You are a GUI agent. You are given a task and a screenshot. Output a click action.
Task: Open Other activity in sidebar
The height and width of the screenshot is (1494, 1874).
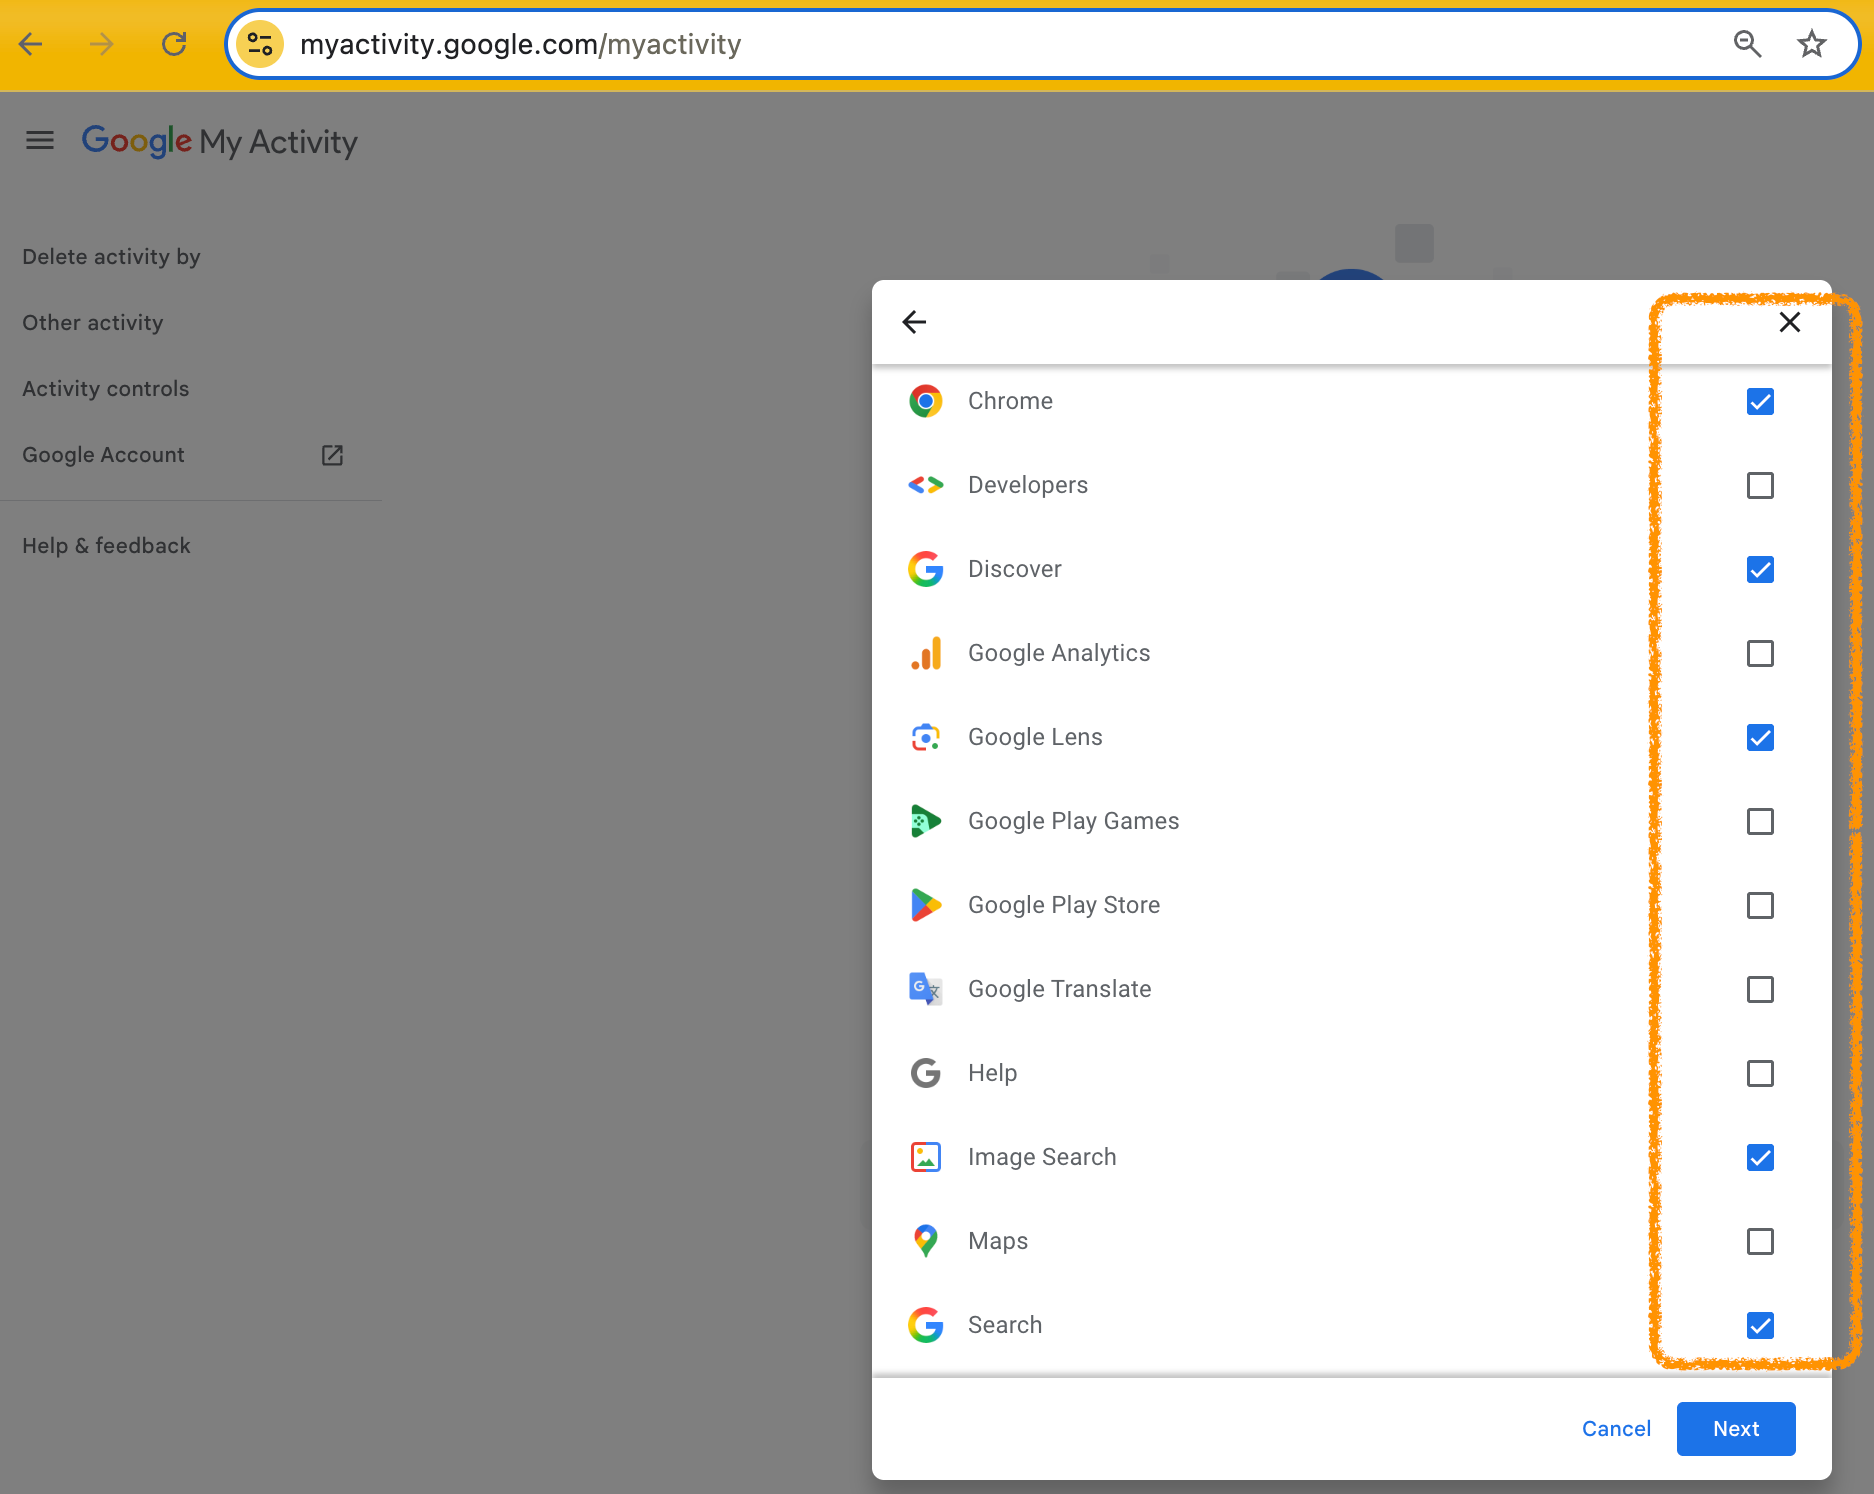pyautogui.click(x=92, y=323)
